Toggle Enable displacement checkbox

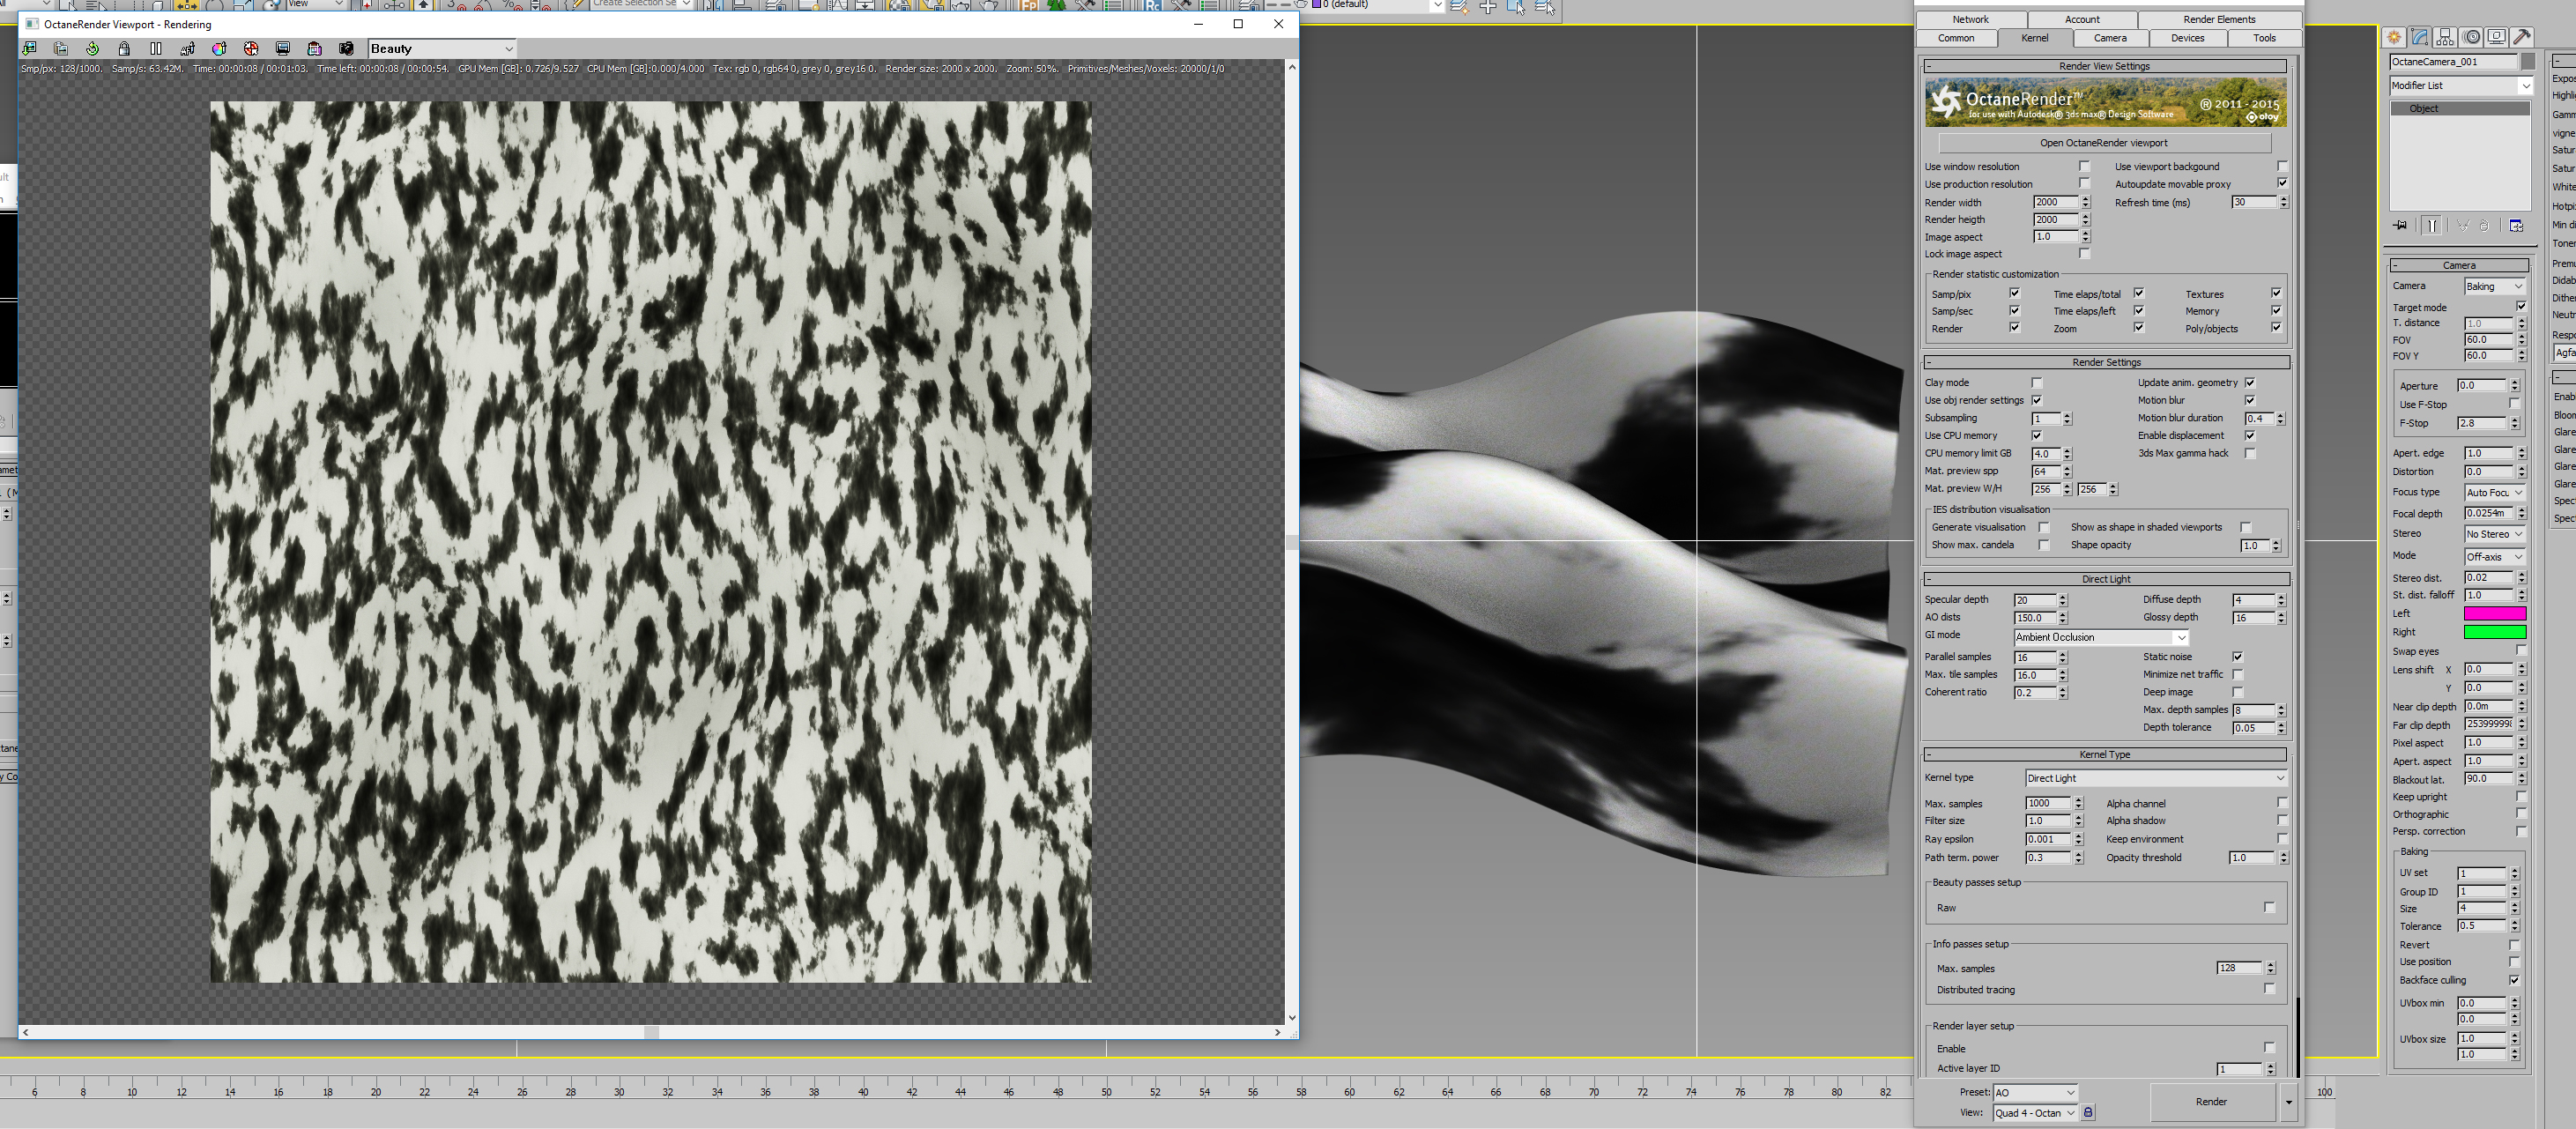pos(2250,436)
